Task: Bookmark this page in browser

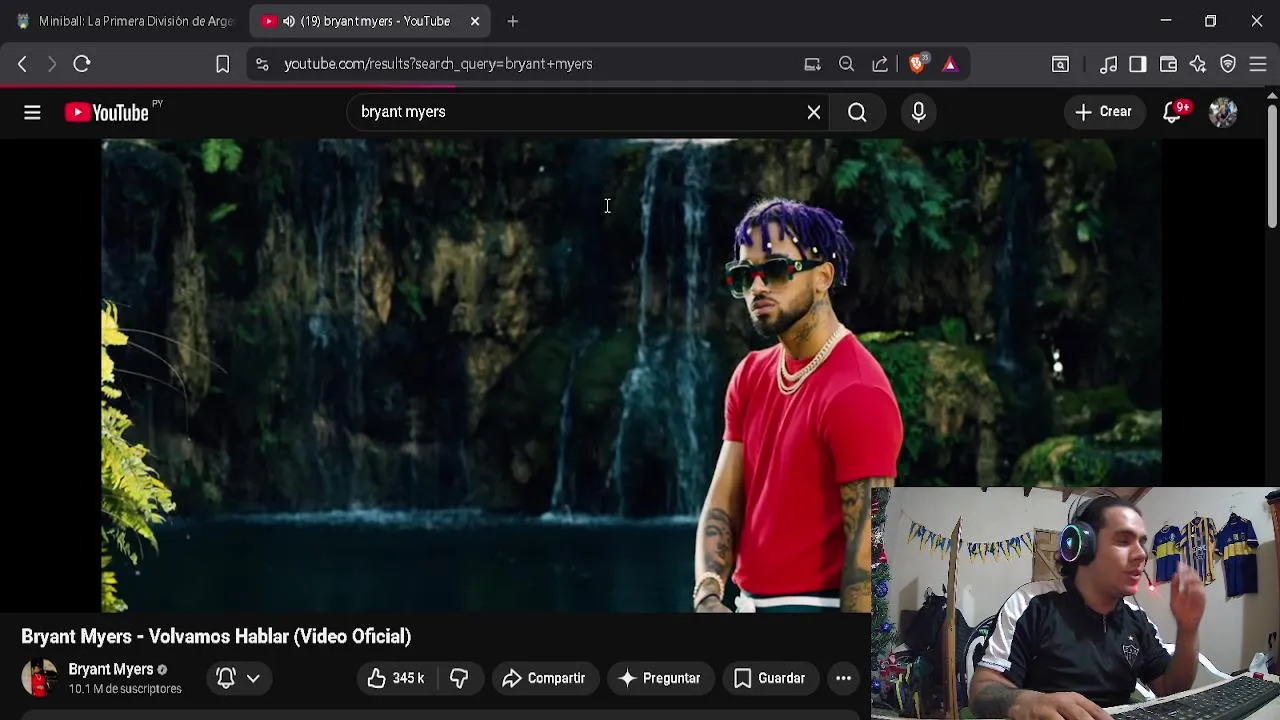Action: 222,64
